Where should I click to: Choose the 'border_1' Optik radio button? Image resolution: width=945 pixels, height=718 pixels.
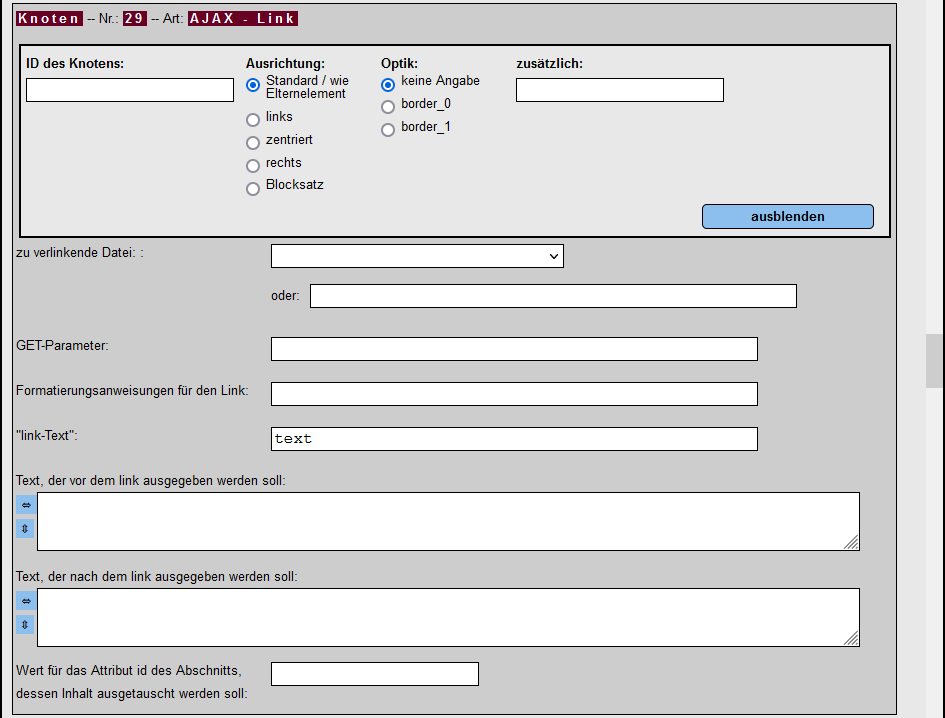388,130
